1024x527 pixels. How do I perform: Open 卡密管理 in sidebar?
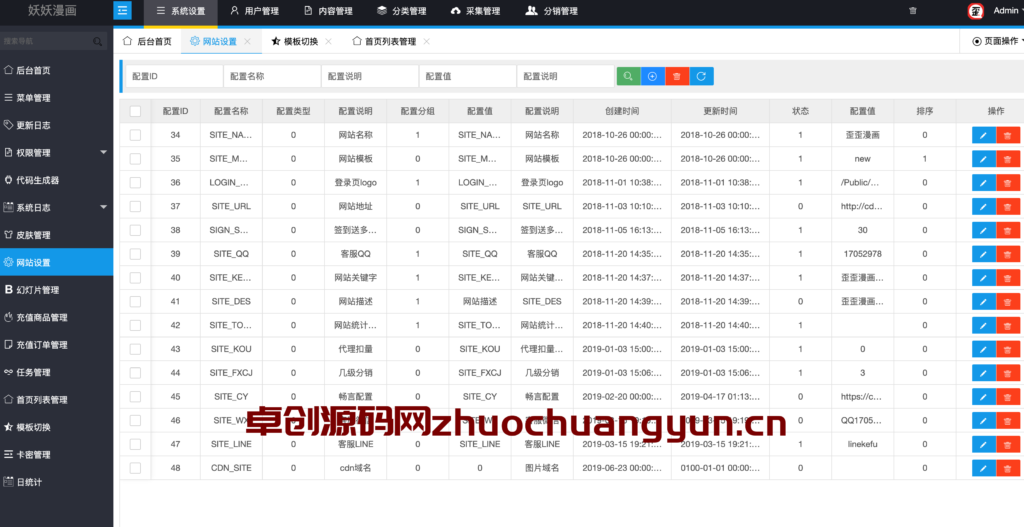[x=56, y=455]
